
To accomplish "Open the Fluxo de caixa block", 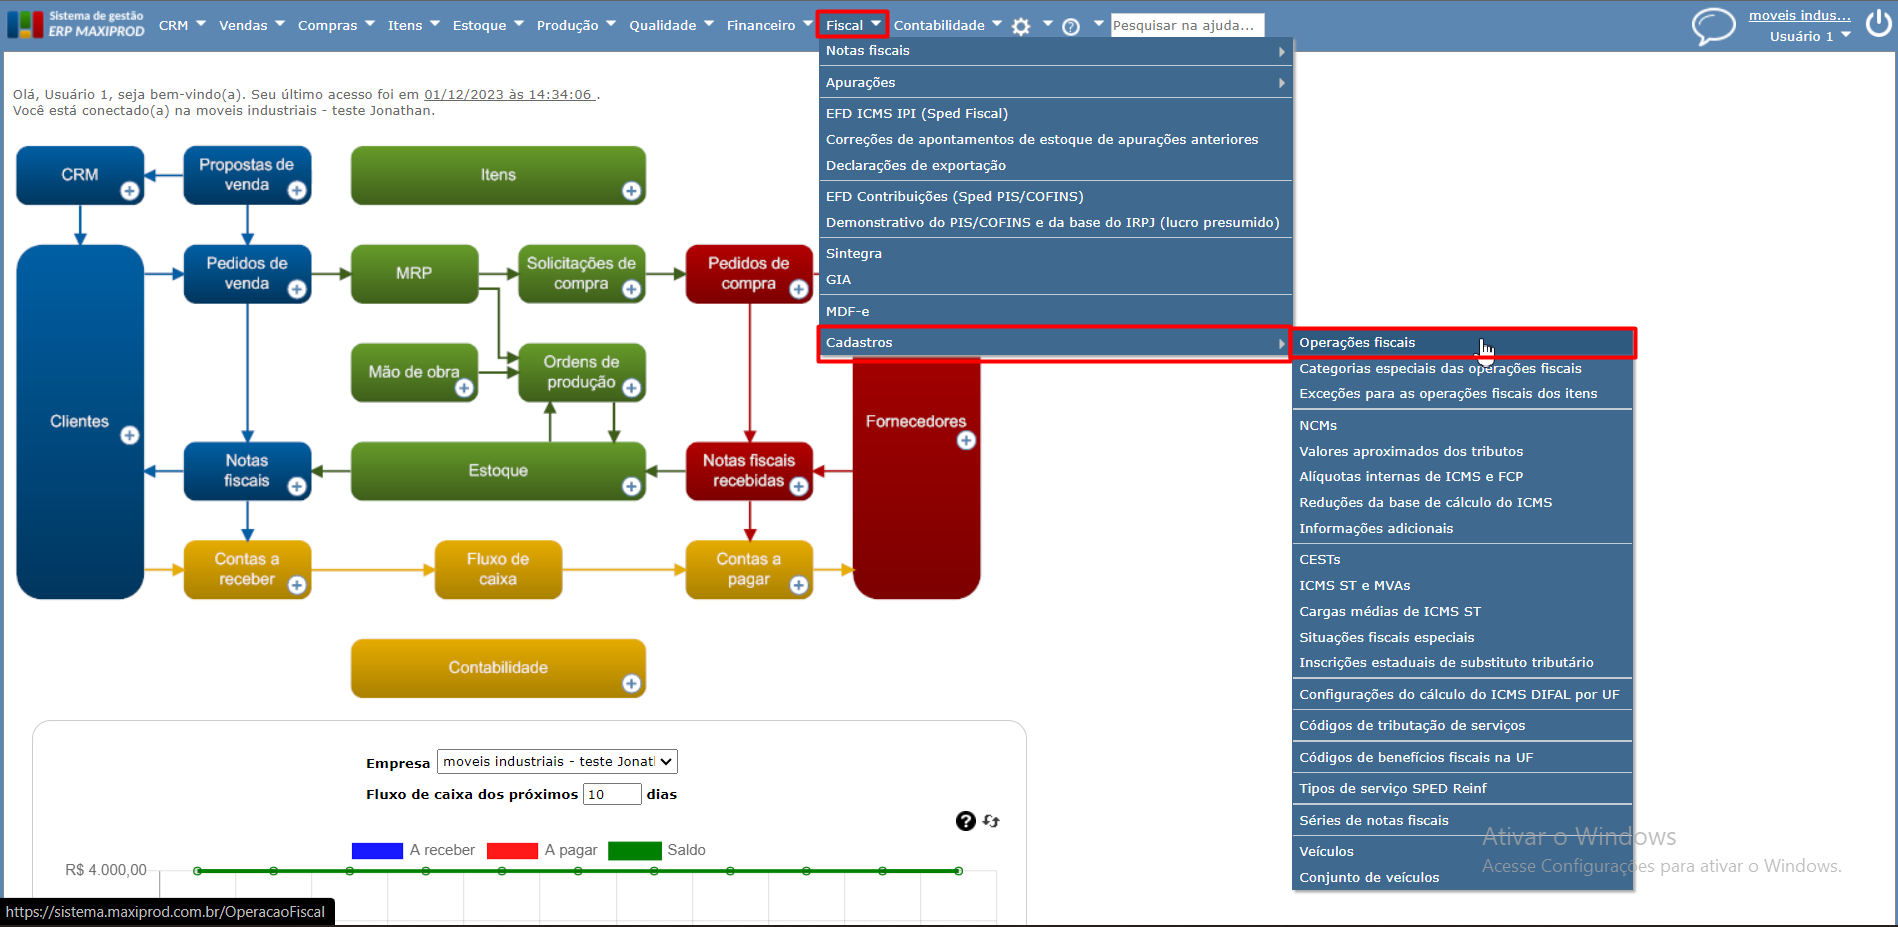I will pyautogui.click(x=498, y=569).
